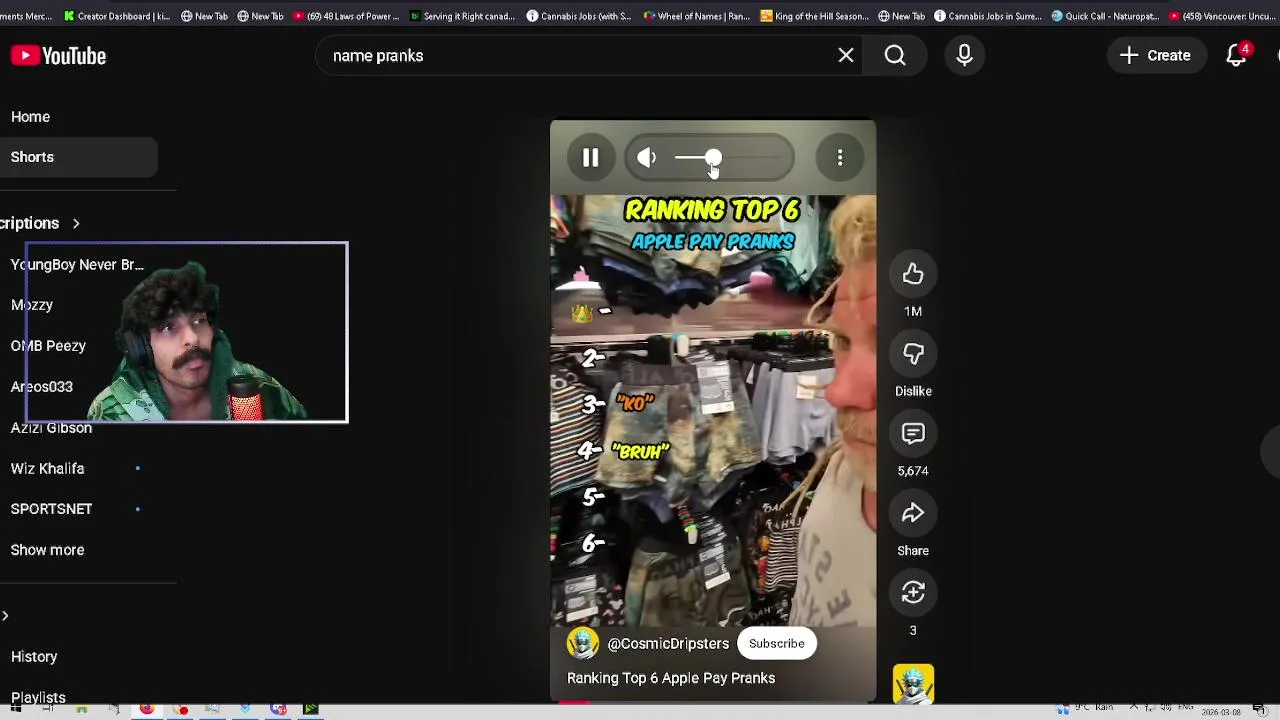Switch to the 'Cannabis Jobs in Surre...' tab
This screenshot has height=720, width=1280.
989,16
